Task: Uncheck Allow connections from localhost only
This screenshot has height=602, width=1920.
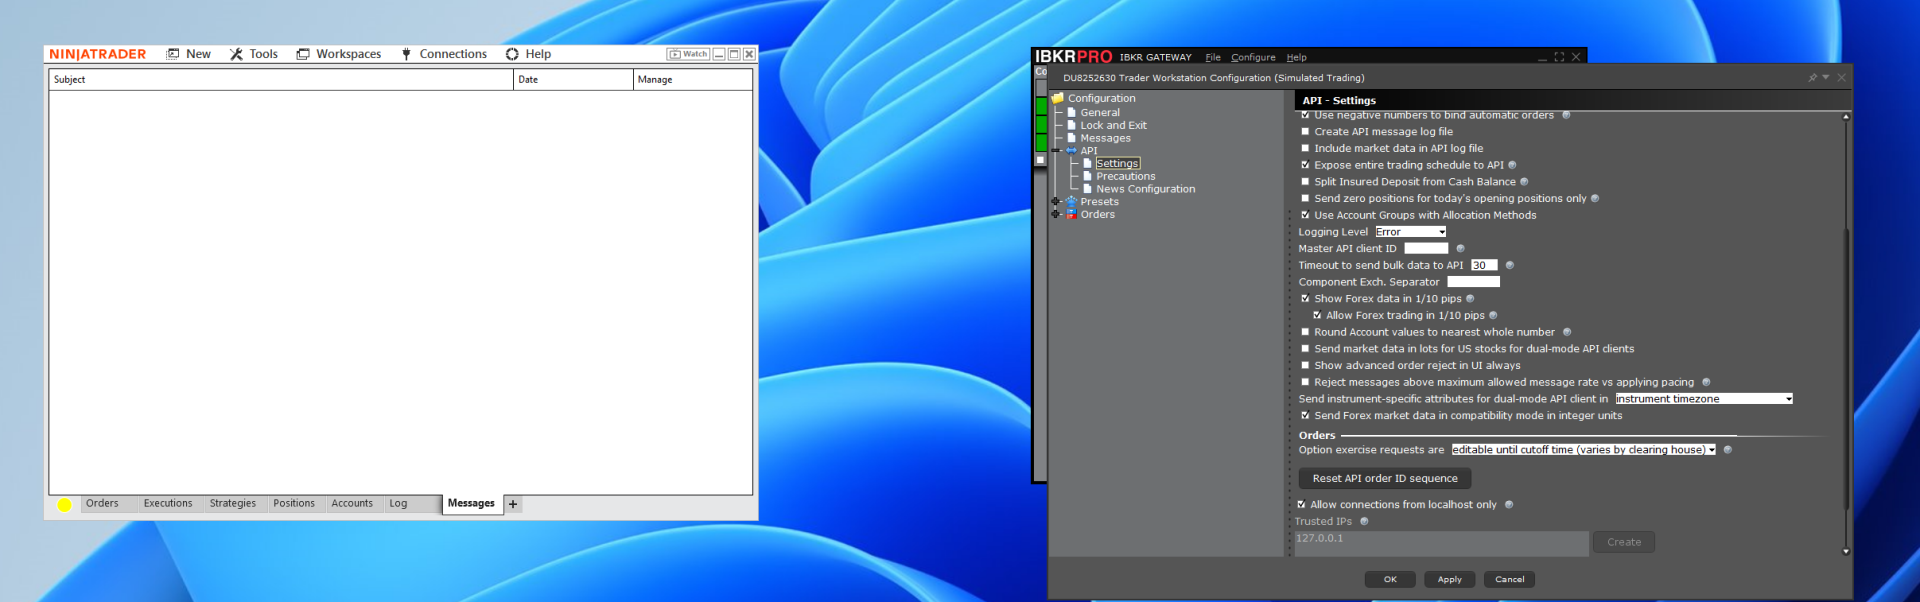Action: [x=1302, y=505]
